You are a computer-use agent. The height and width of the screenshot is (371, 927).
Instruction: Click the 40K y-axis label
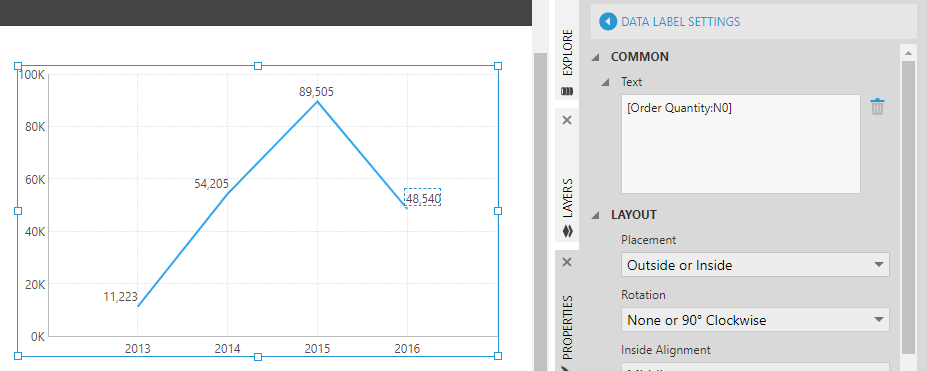click(34, 232)
